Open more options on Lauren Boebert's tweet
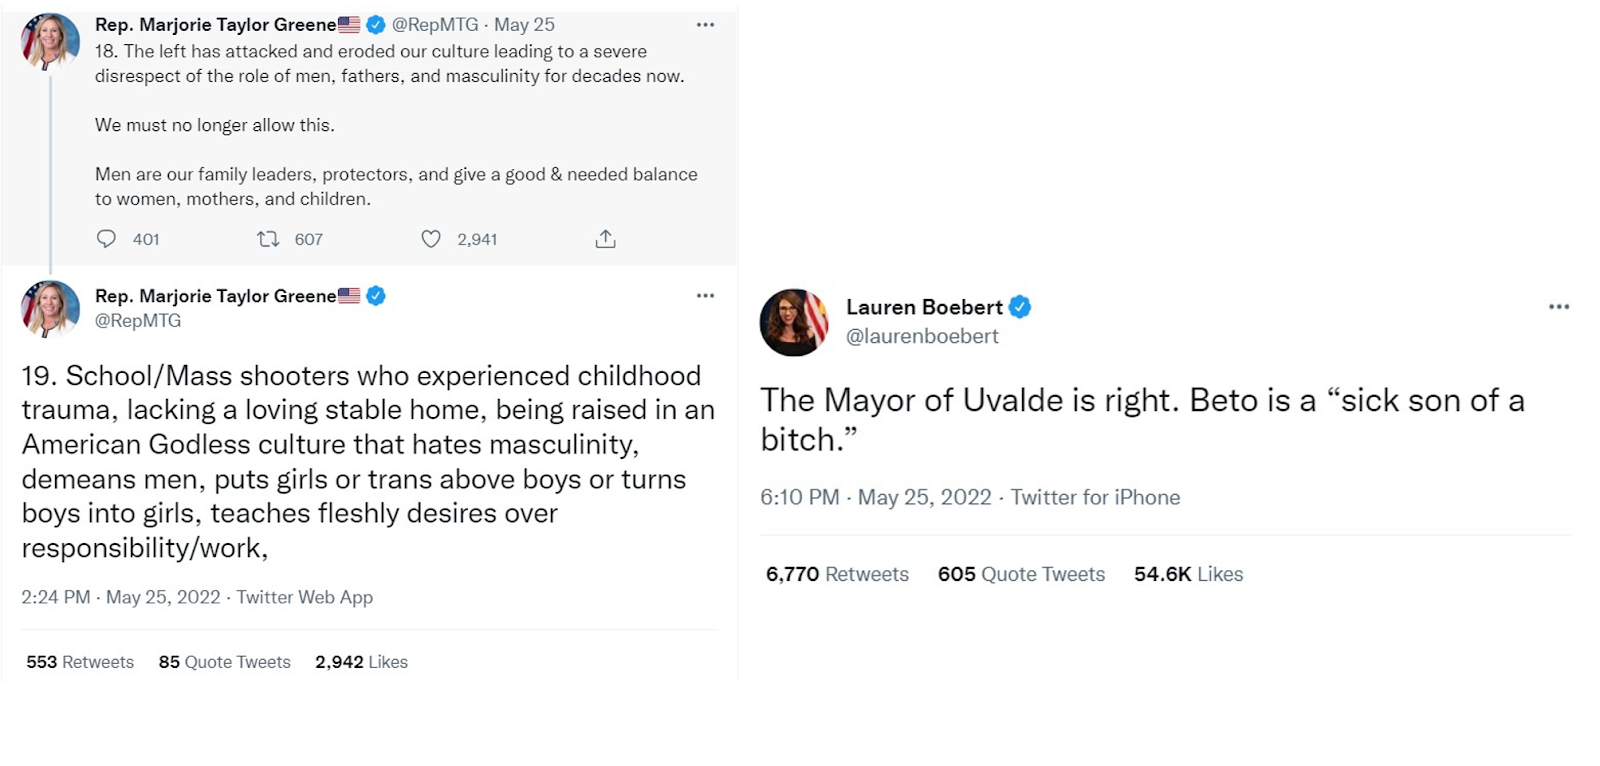This screenshot has height=766, width=1600. tap(1558, 307)
